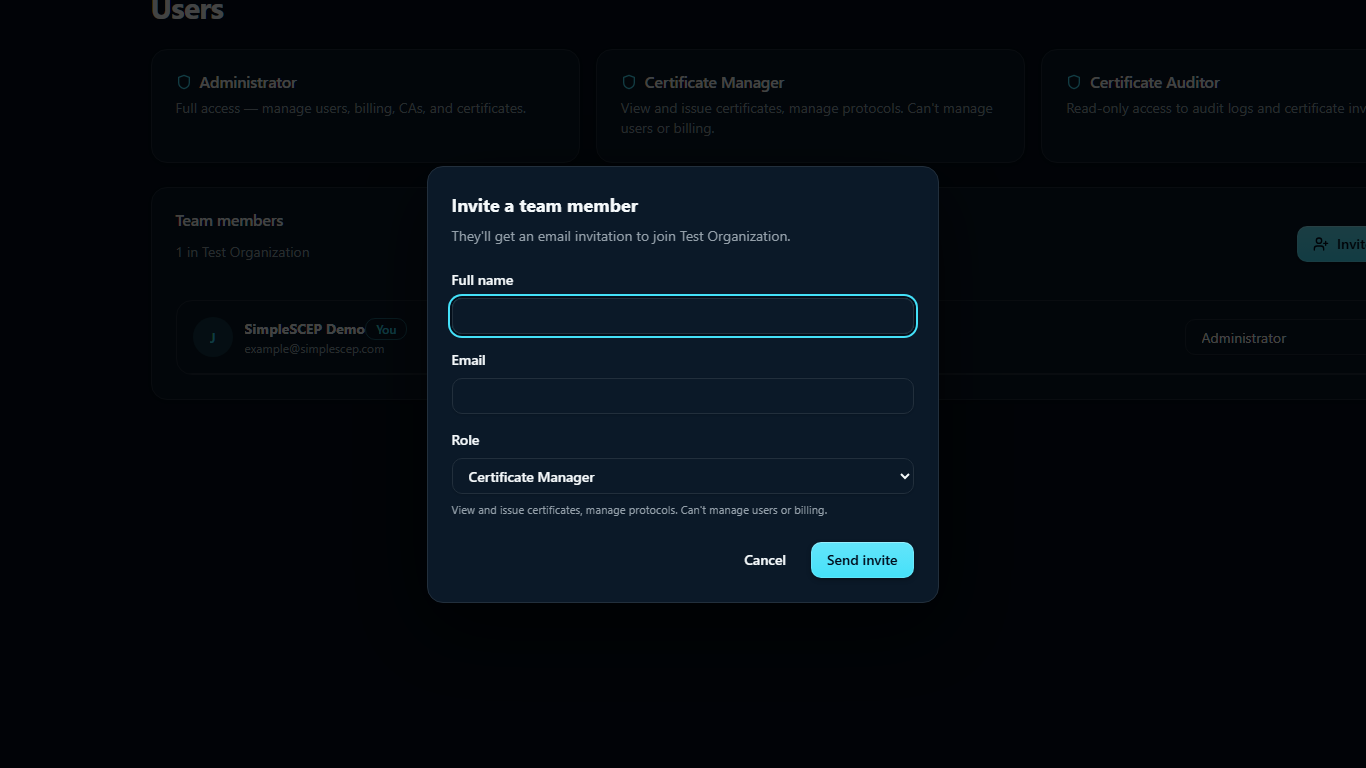Click the '1 in Test Organization' text
The width and height of the screenshot is (1366, 768).
pos(242,252)
